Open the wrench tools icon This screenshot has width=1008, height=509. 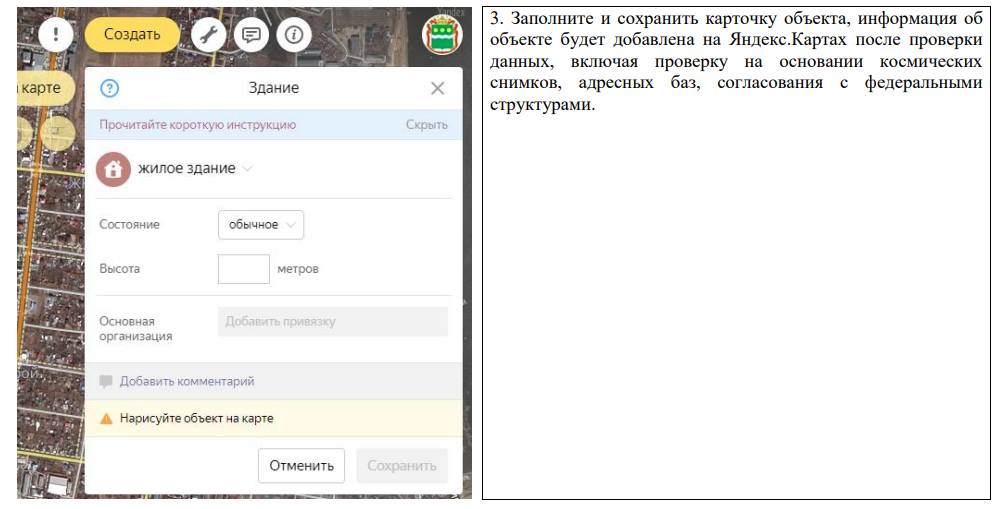208,34
